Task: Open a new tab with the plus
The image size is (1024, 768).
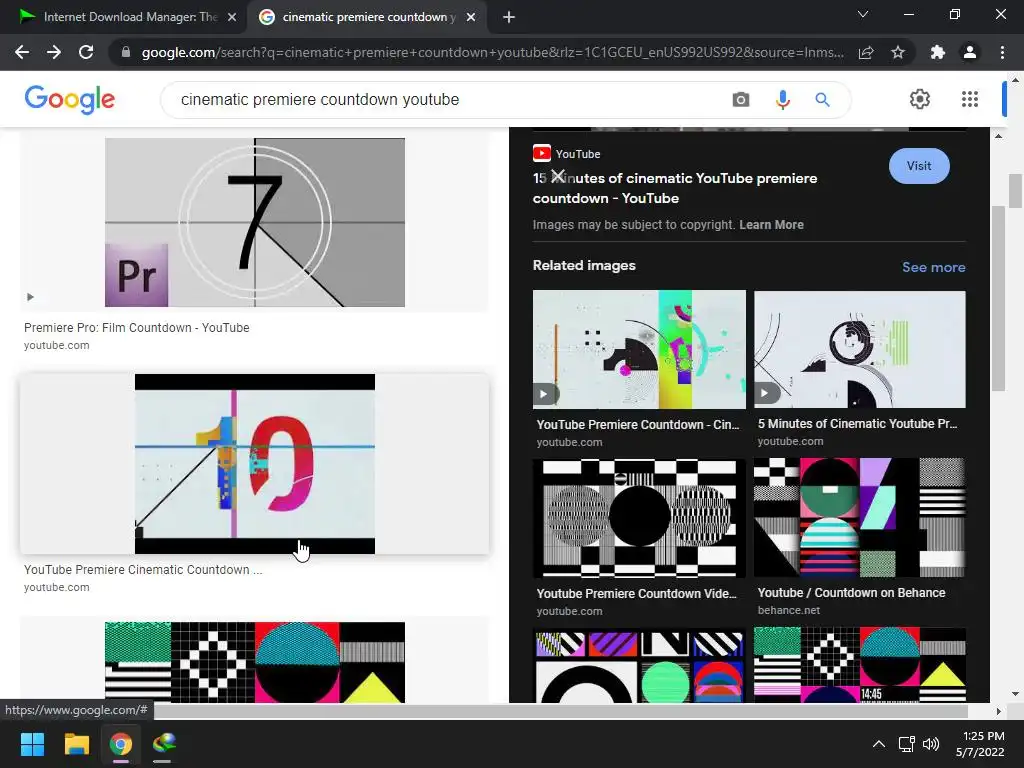Action: point(509,17)
